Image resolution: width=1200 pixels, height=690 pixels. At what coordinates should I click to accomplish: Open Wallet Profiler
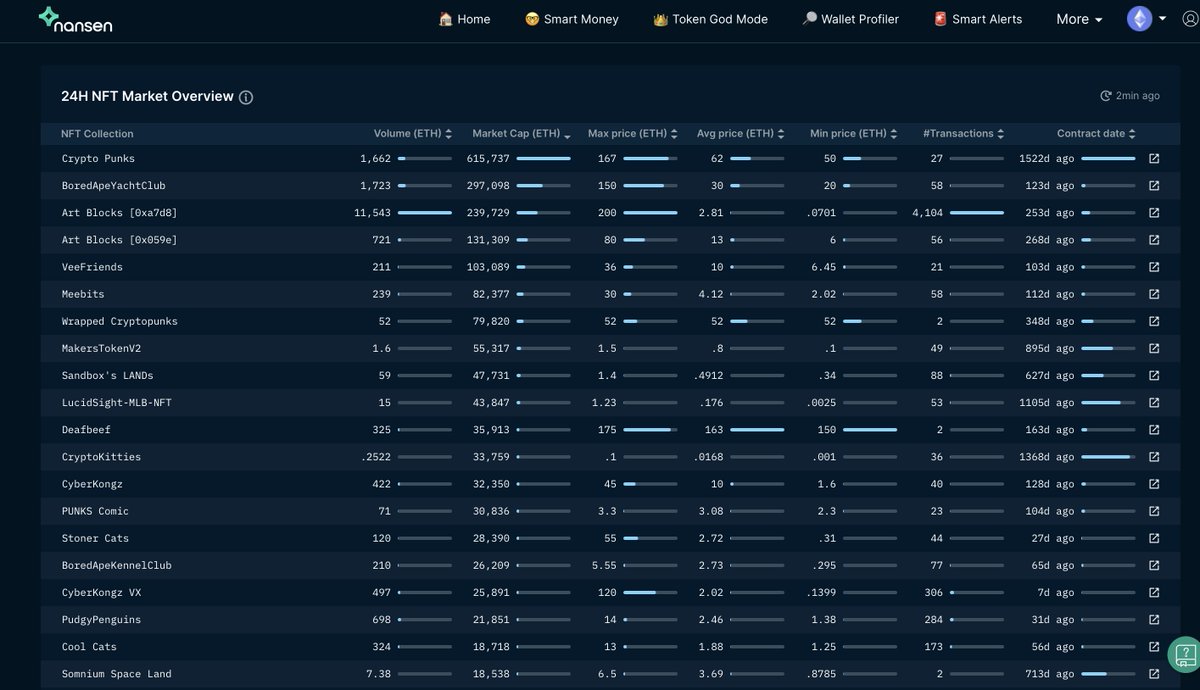pyautogui.click(x=851, y=19)
